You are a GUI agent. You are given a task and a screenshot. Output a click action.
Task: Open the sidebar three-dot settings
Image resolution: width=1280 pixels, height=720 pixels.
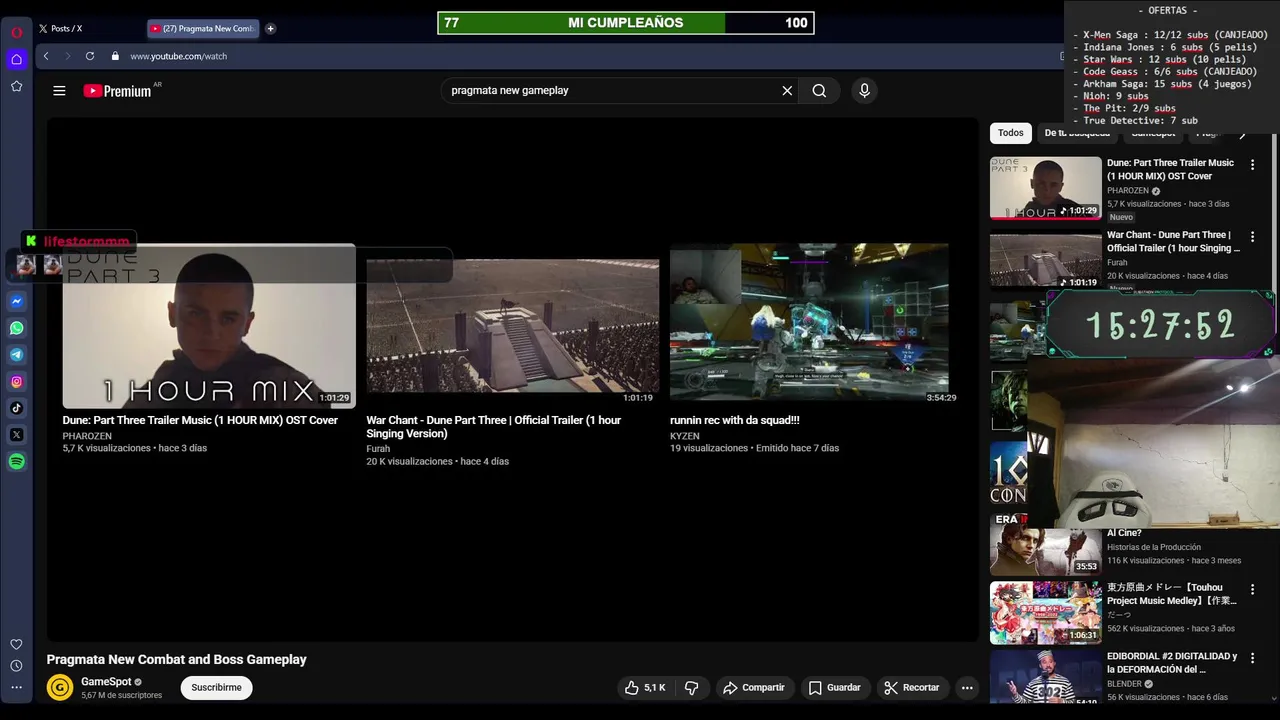pos(17,687)
